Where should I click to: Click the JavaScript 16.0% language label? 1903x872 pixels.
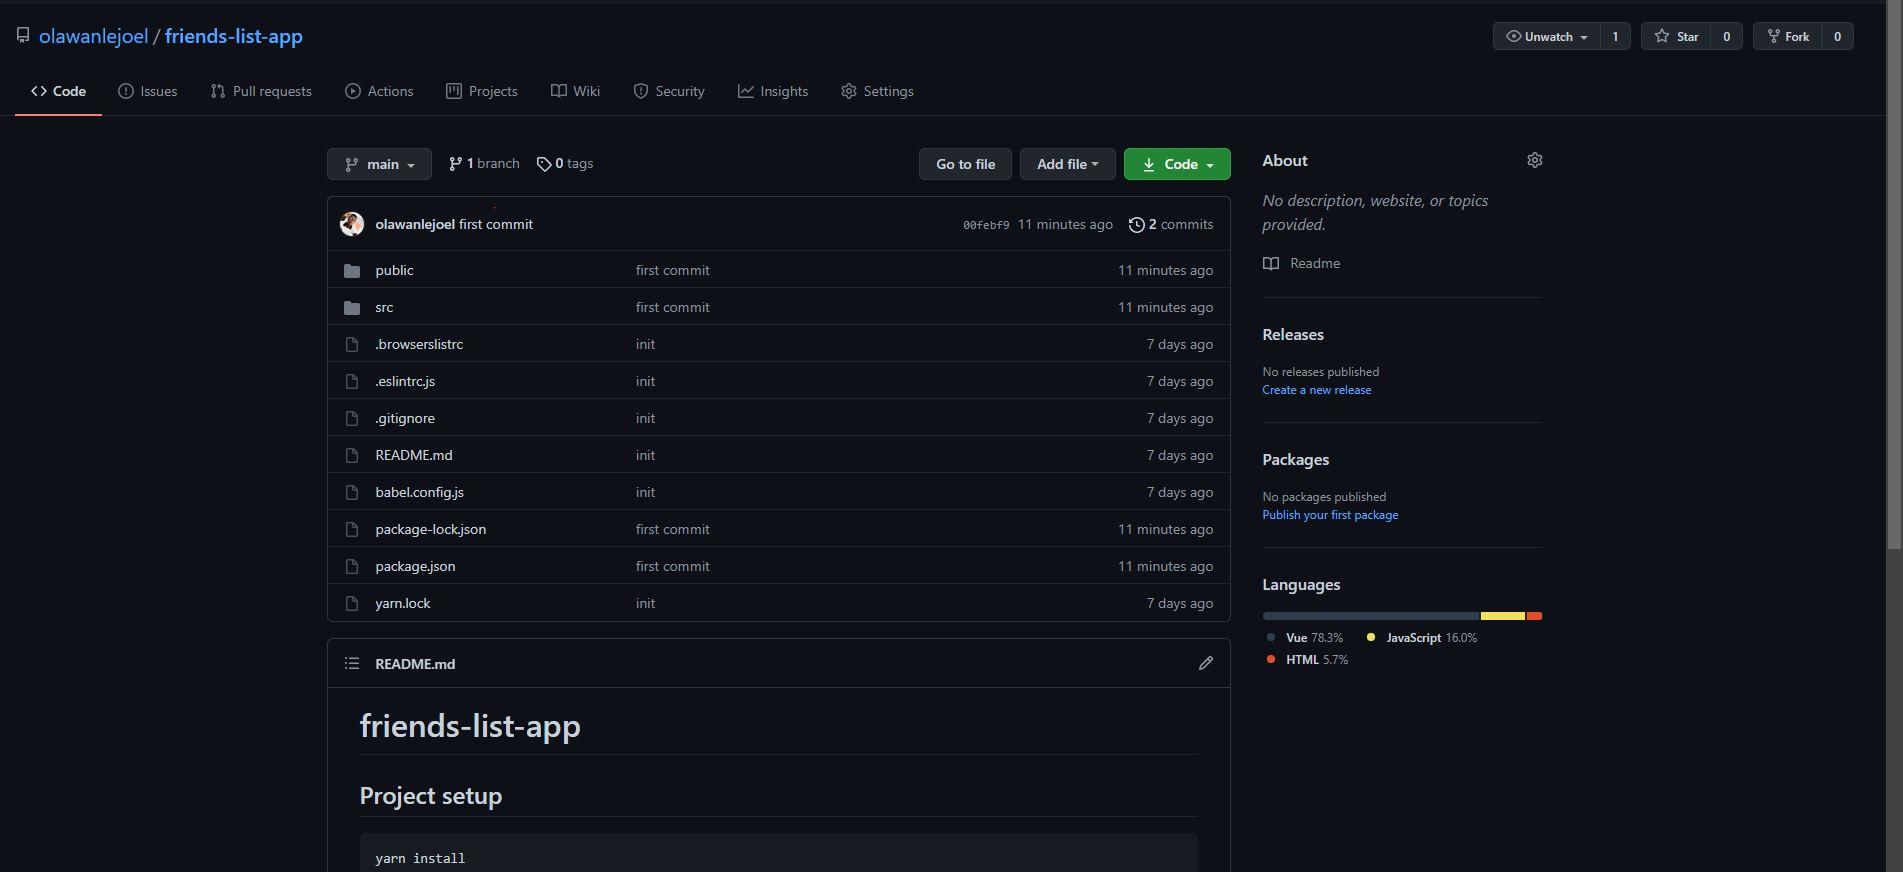pyautogui.click(x=1422, y=638)
